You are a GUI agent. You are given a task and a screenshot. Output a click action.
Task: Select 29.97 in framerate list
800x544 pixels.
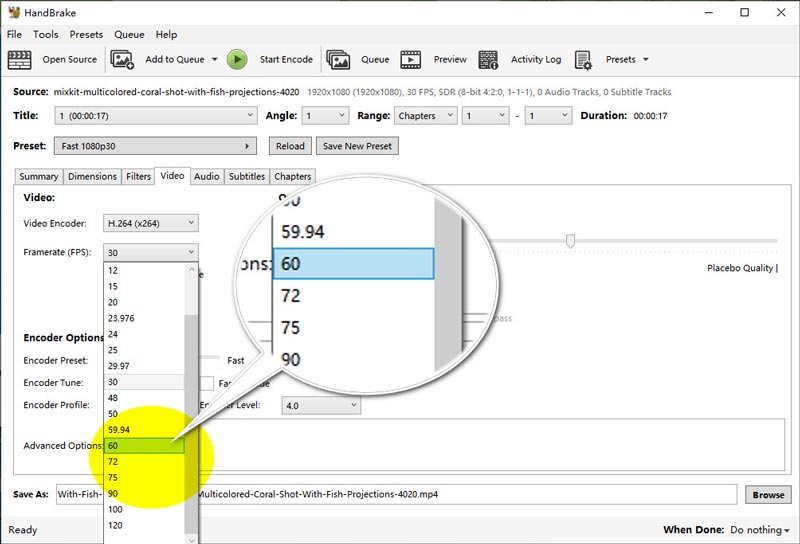click(x=144, y=366)
